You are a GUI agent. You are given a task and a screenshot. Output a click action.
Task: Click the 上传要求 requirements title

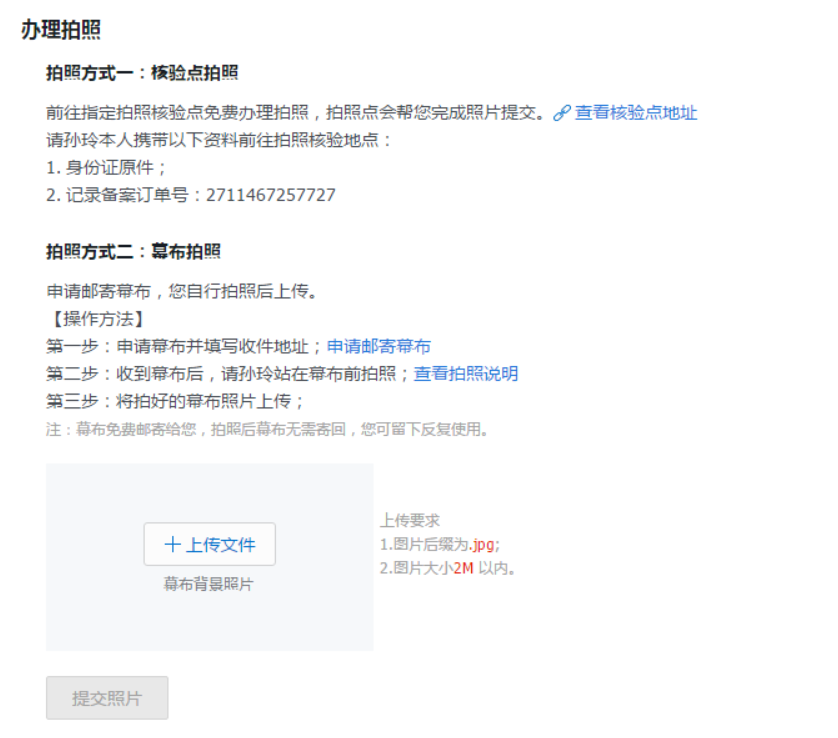coord(409,521)
